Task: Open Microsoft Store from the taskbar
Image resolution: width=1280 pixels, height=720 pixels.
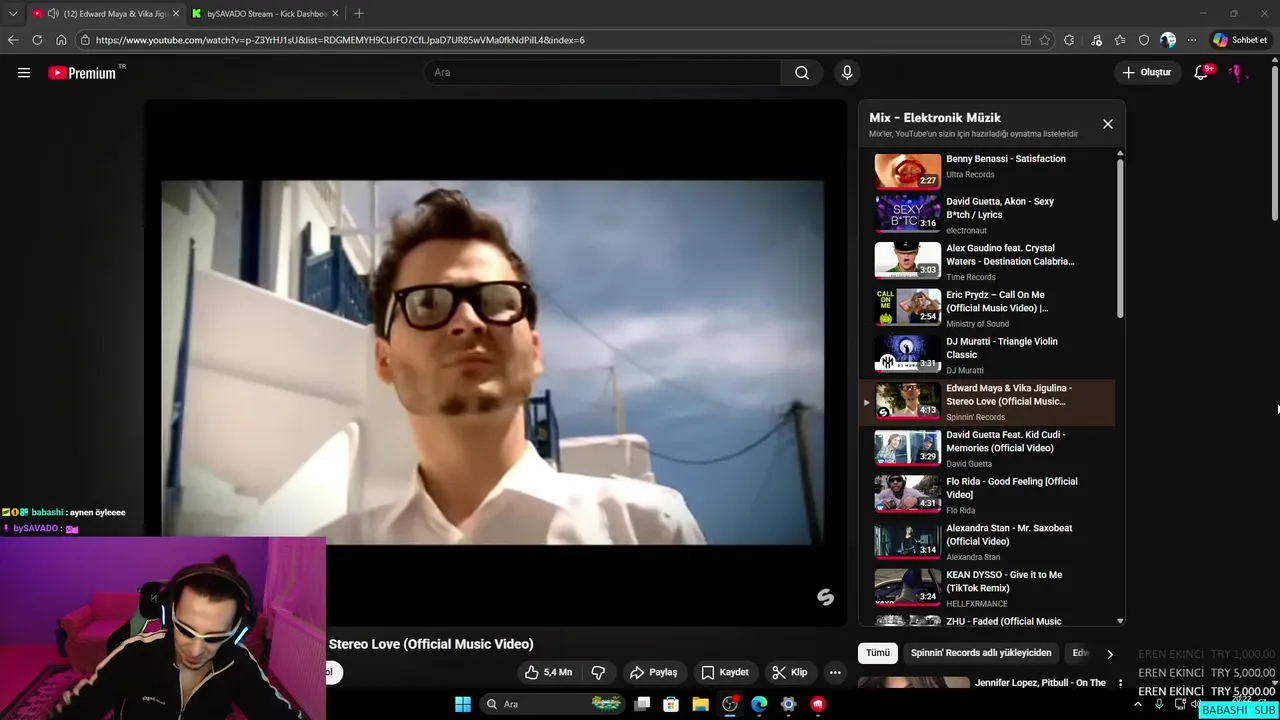Action: [671, 704]
